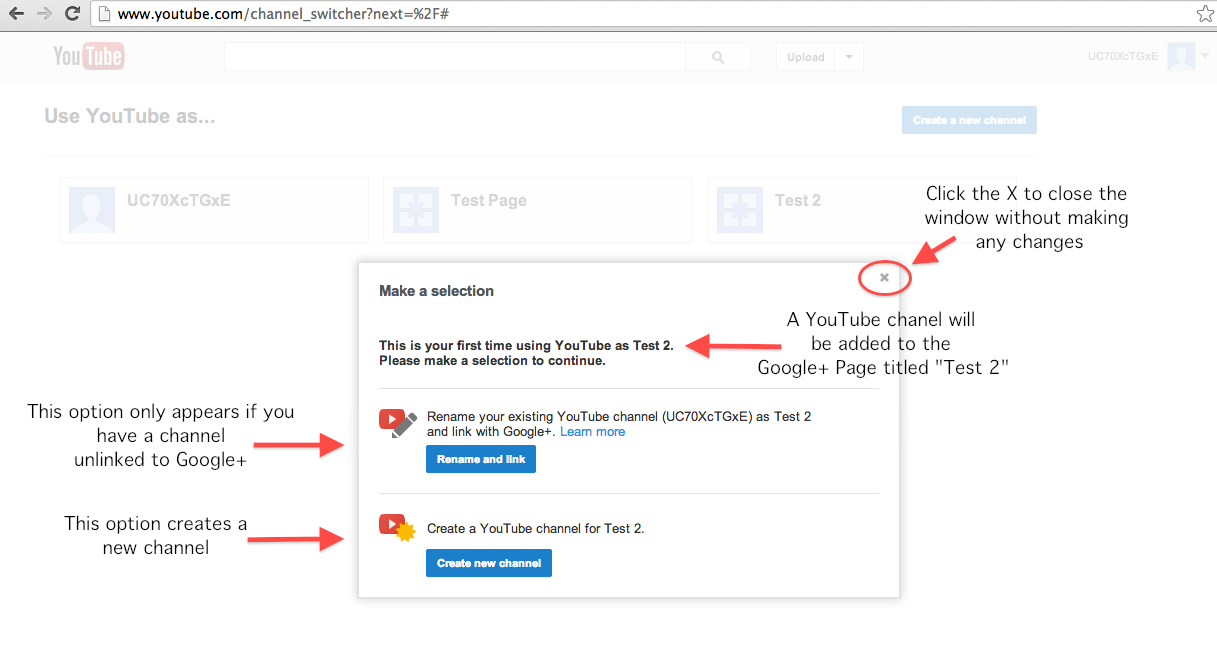The height and width of the screenshot is (647, 1217).
Task: Select the UC70XcTGxE channel tile
Action: [x=213, y=209]
